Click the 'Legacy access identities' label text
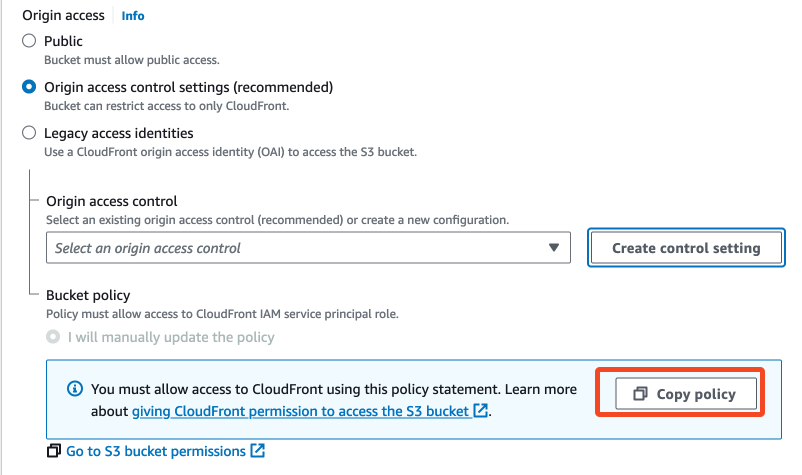The image size is (802, 475). tap(119, 133)
